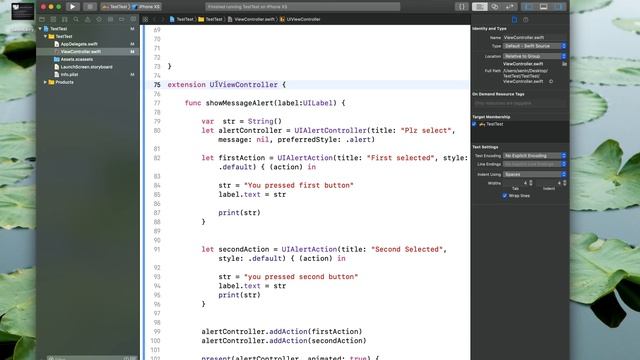Show the Test navigator
The width and height of the screenshot is (640, 360).
click(x=99, y=19)
